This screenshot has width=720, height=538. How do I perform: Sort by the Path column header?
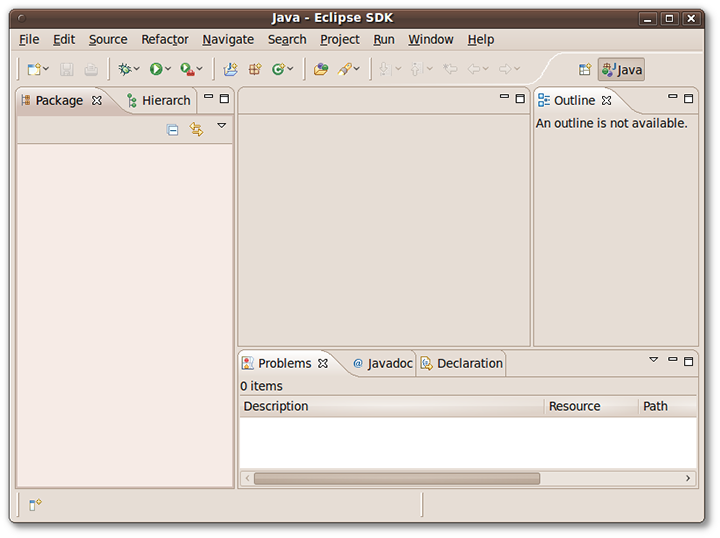(x=668, y=406)
